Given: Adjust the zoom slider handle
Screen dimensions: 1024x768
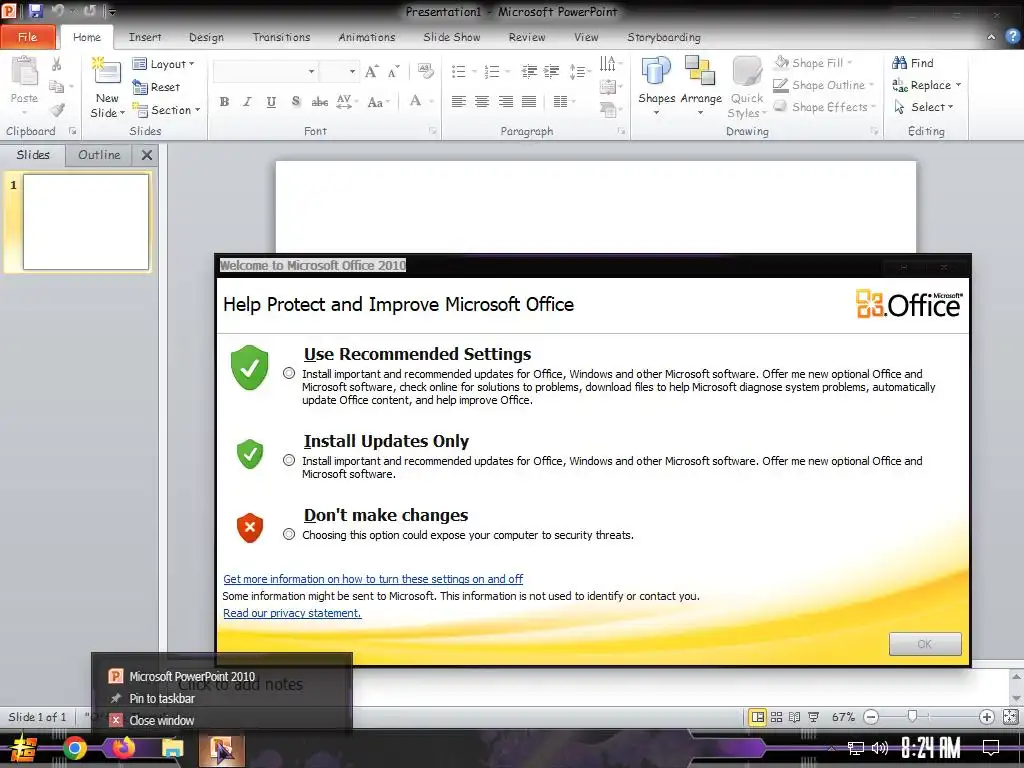Looking at the screenshot, I should pyautogui.click(x=912, y=716).
